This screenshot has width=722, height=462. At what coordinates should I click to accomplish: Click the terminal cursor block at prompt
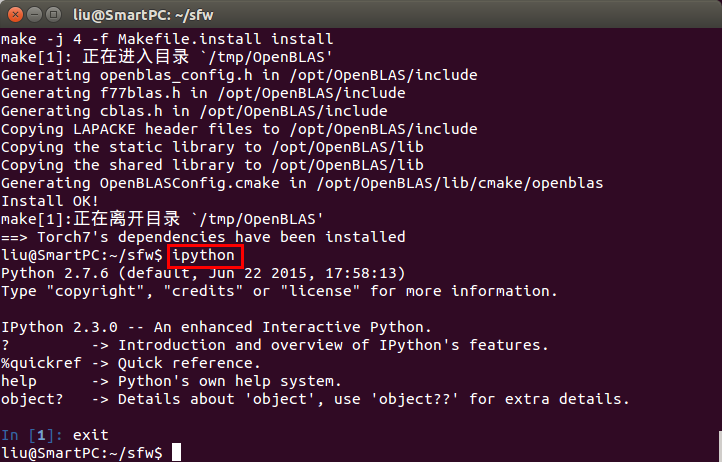click(x=176, y=452)
